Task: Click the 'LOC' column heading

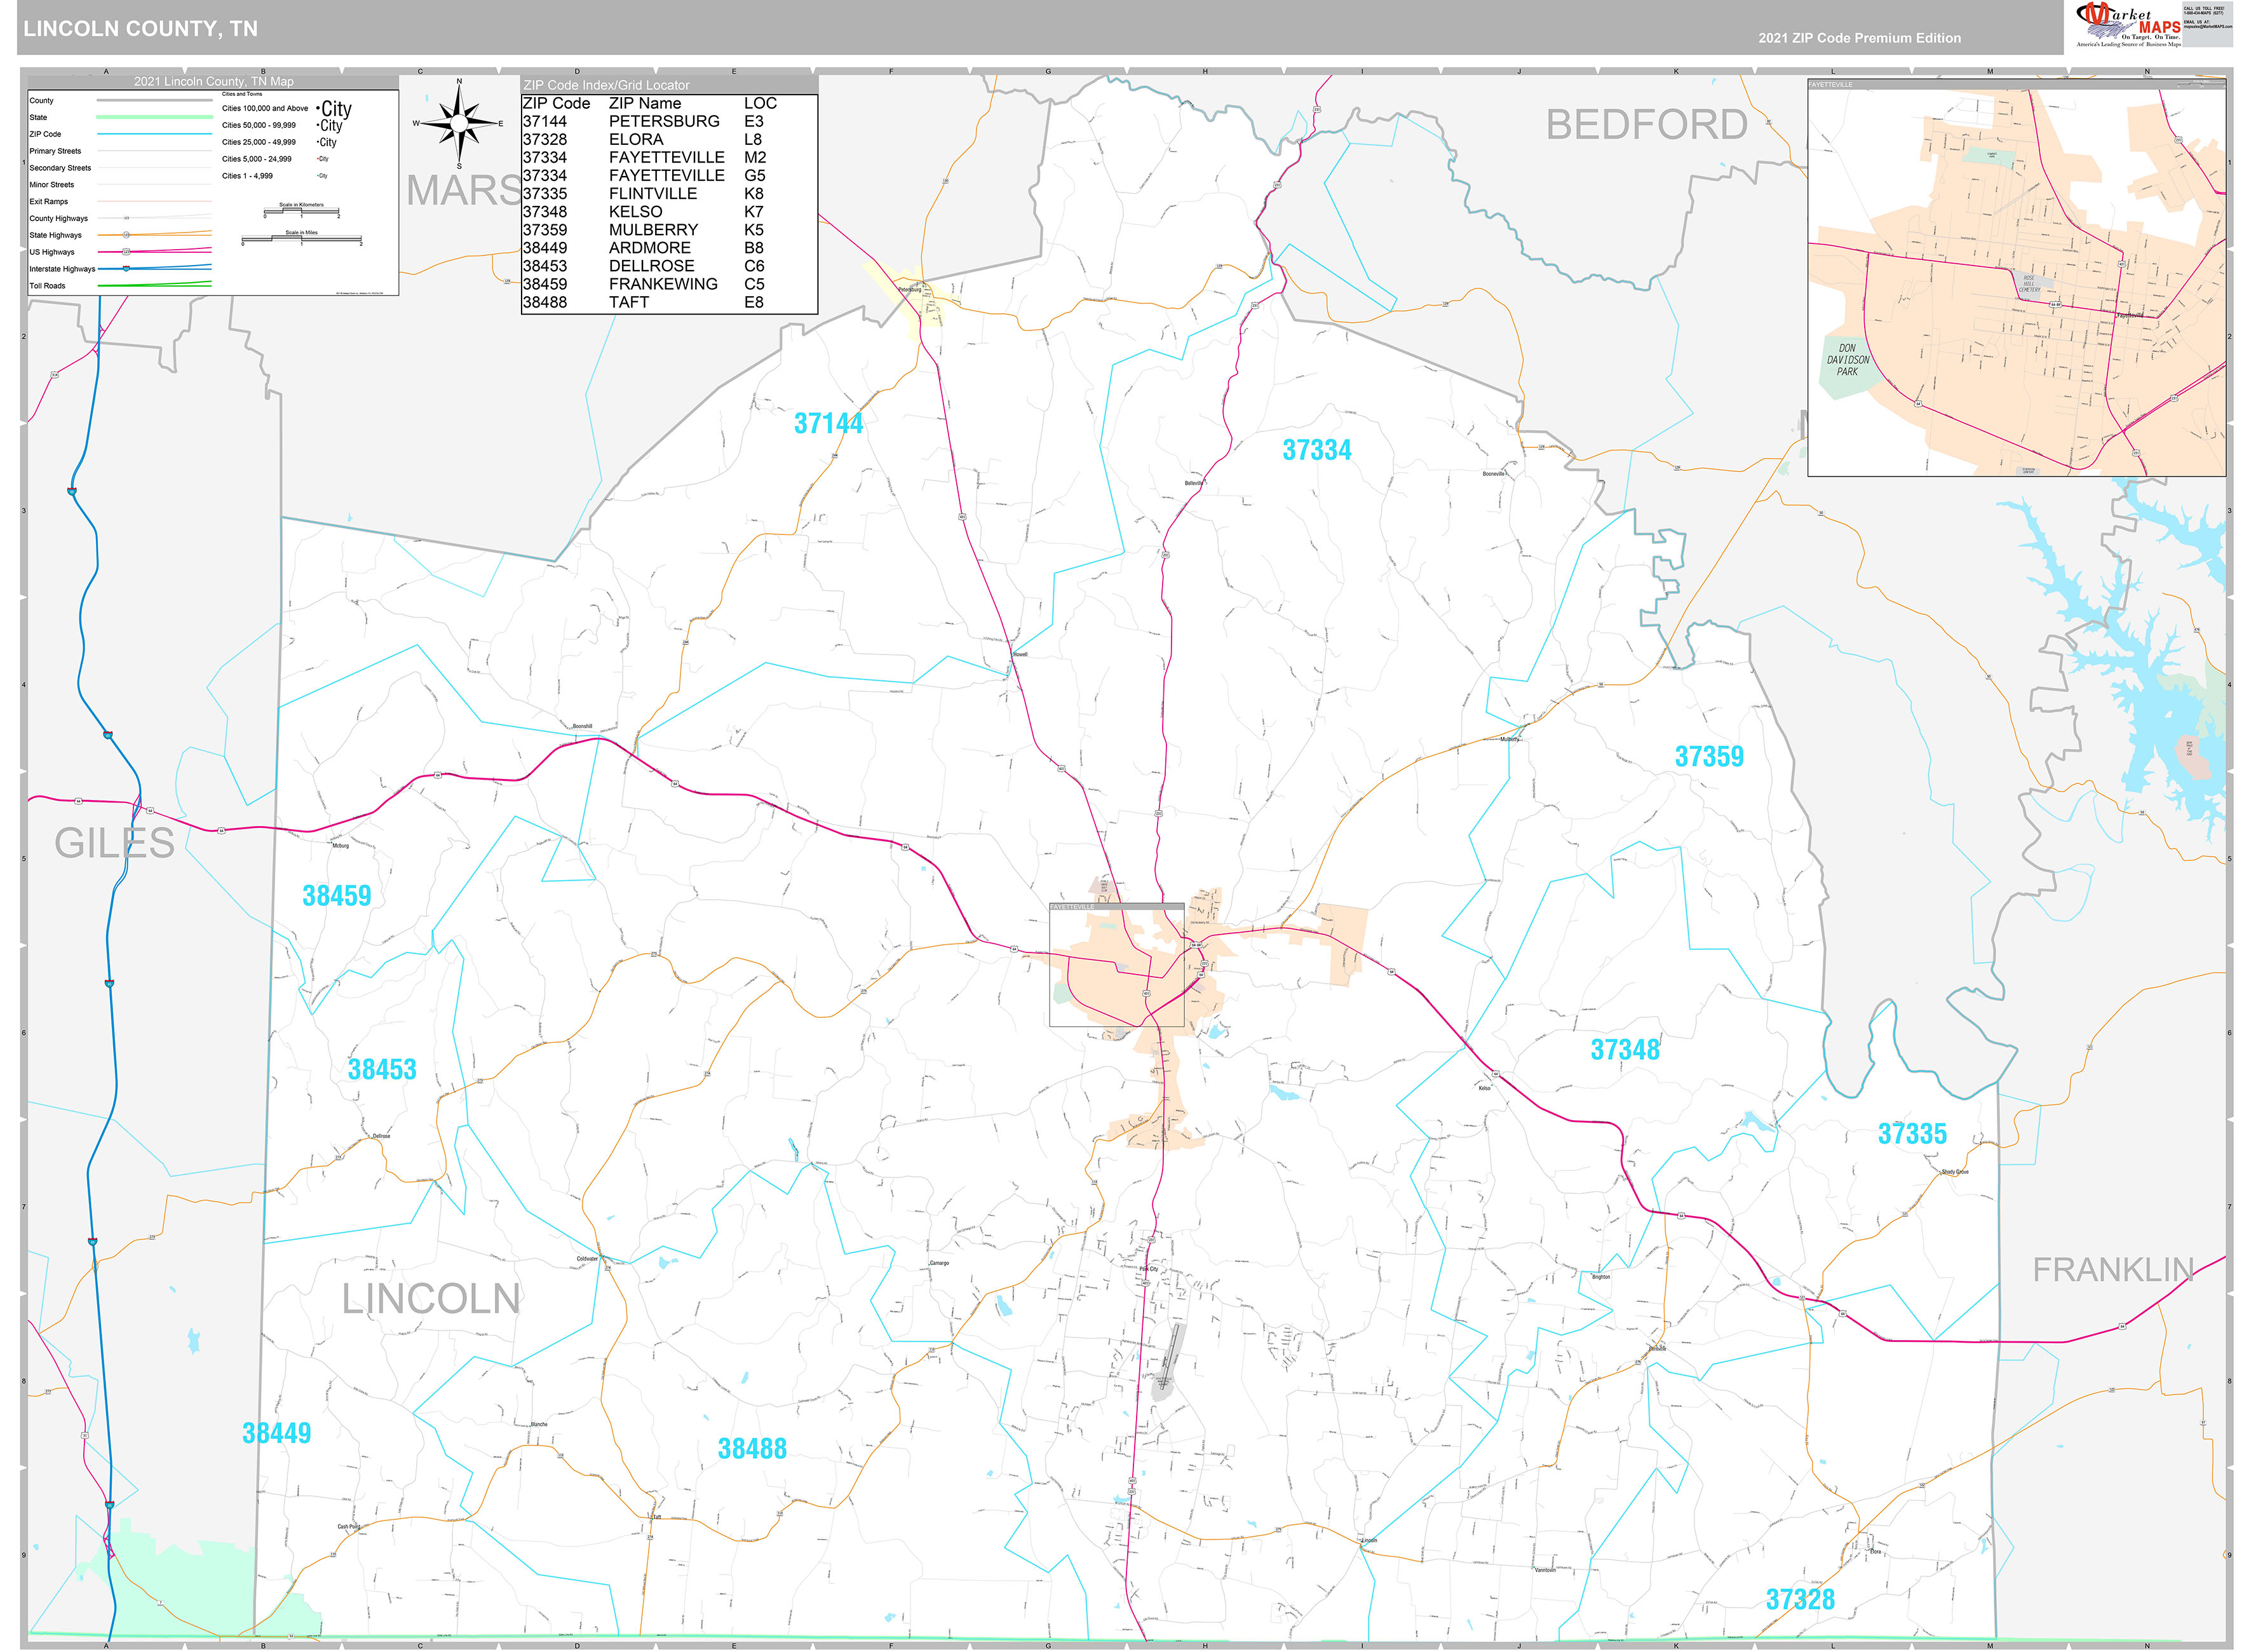Action: coord(760,103)
